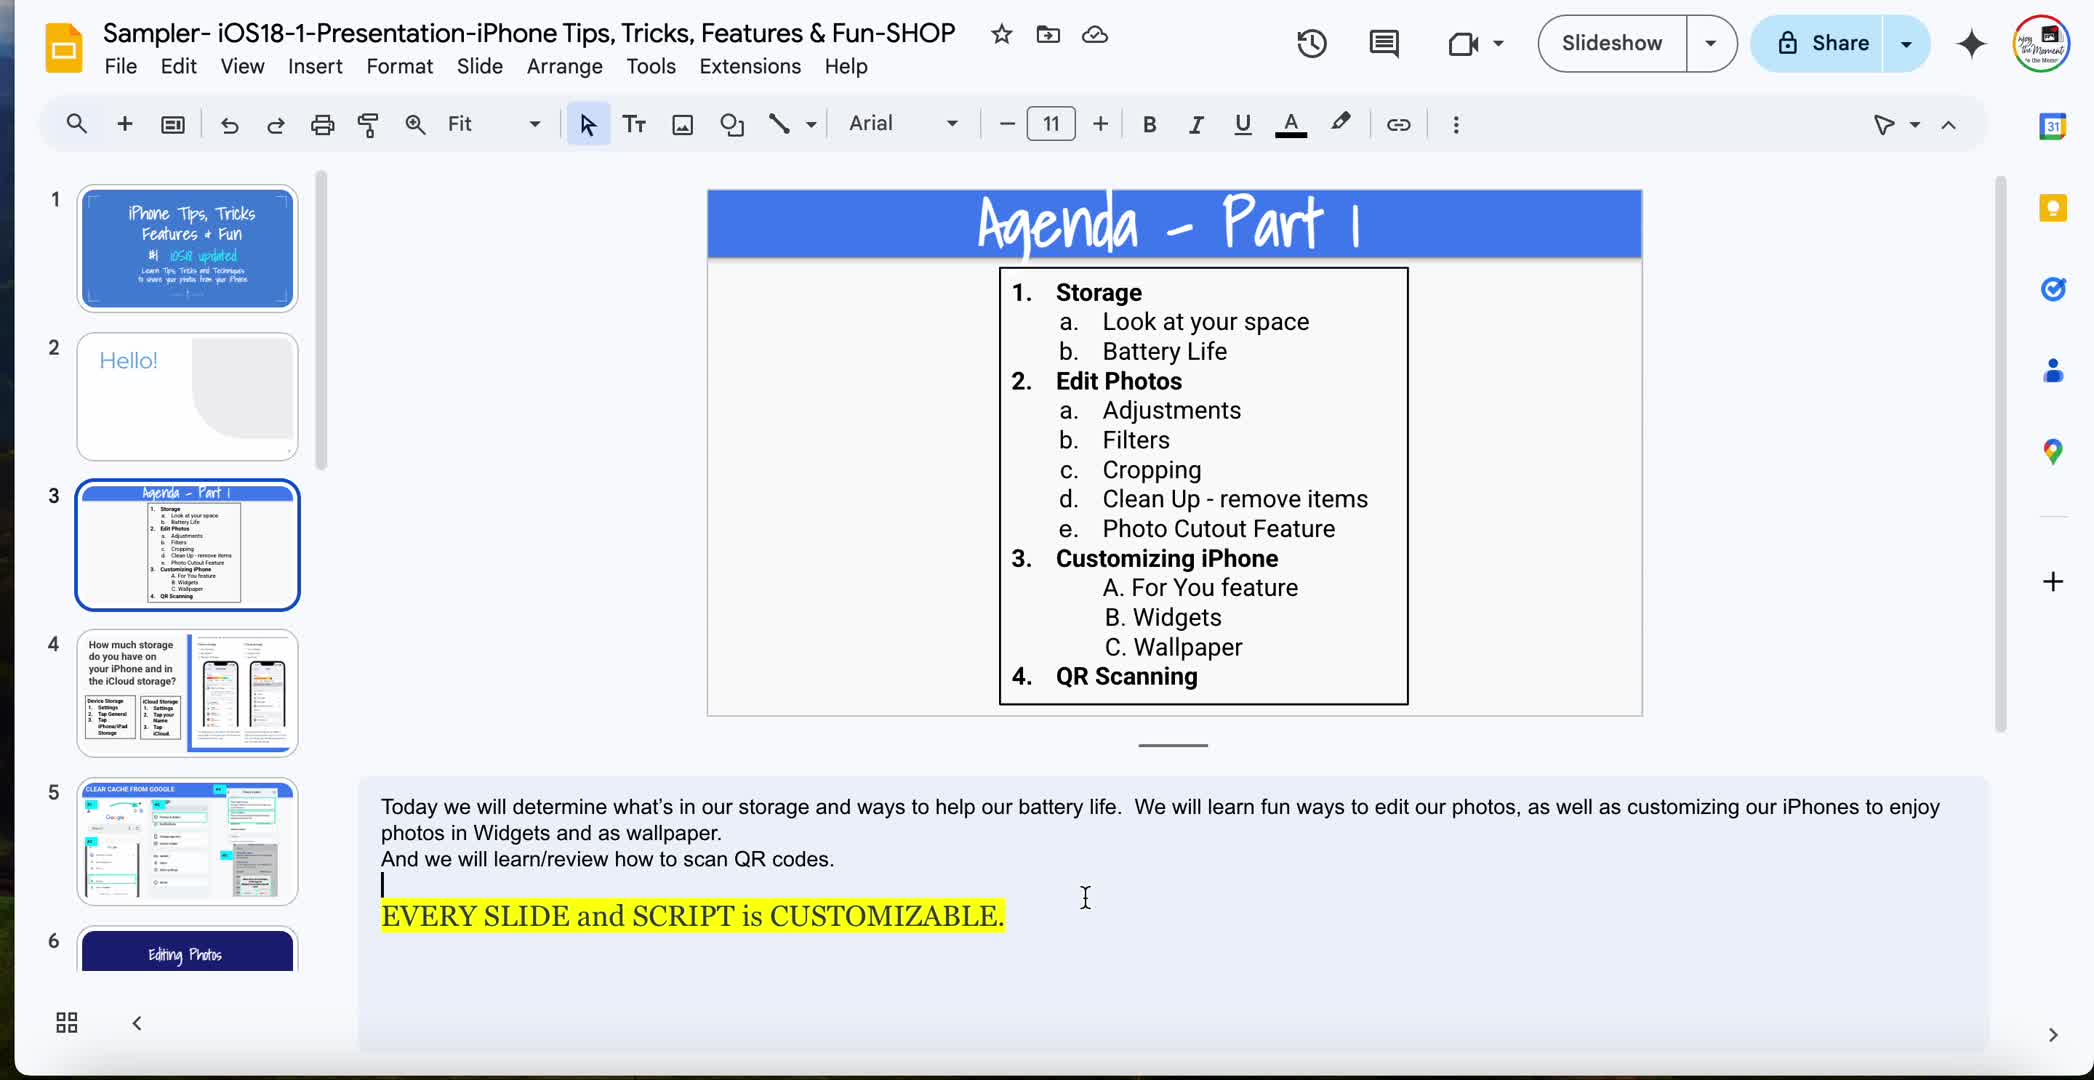
Task: Expand video call options arrow
Action: click(x=1498, y=43)
